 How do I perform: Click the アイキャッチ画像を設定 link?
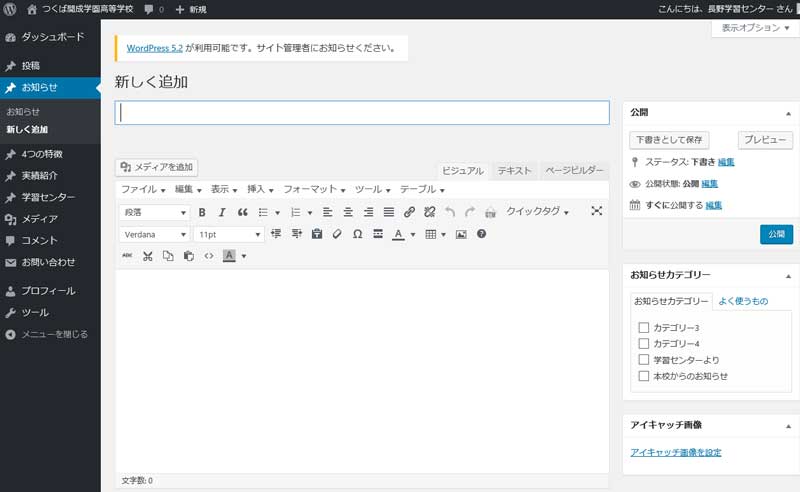676,452
